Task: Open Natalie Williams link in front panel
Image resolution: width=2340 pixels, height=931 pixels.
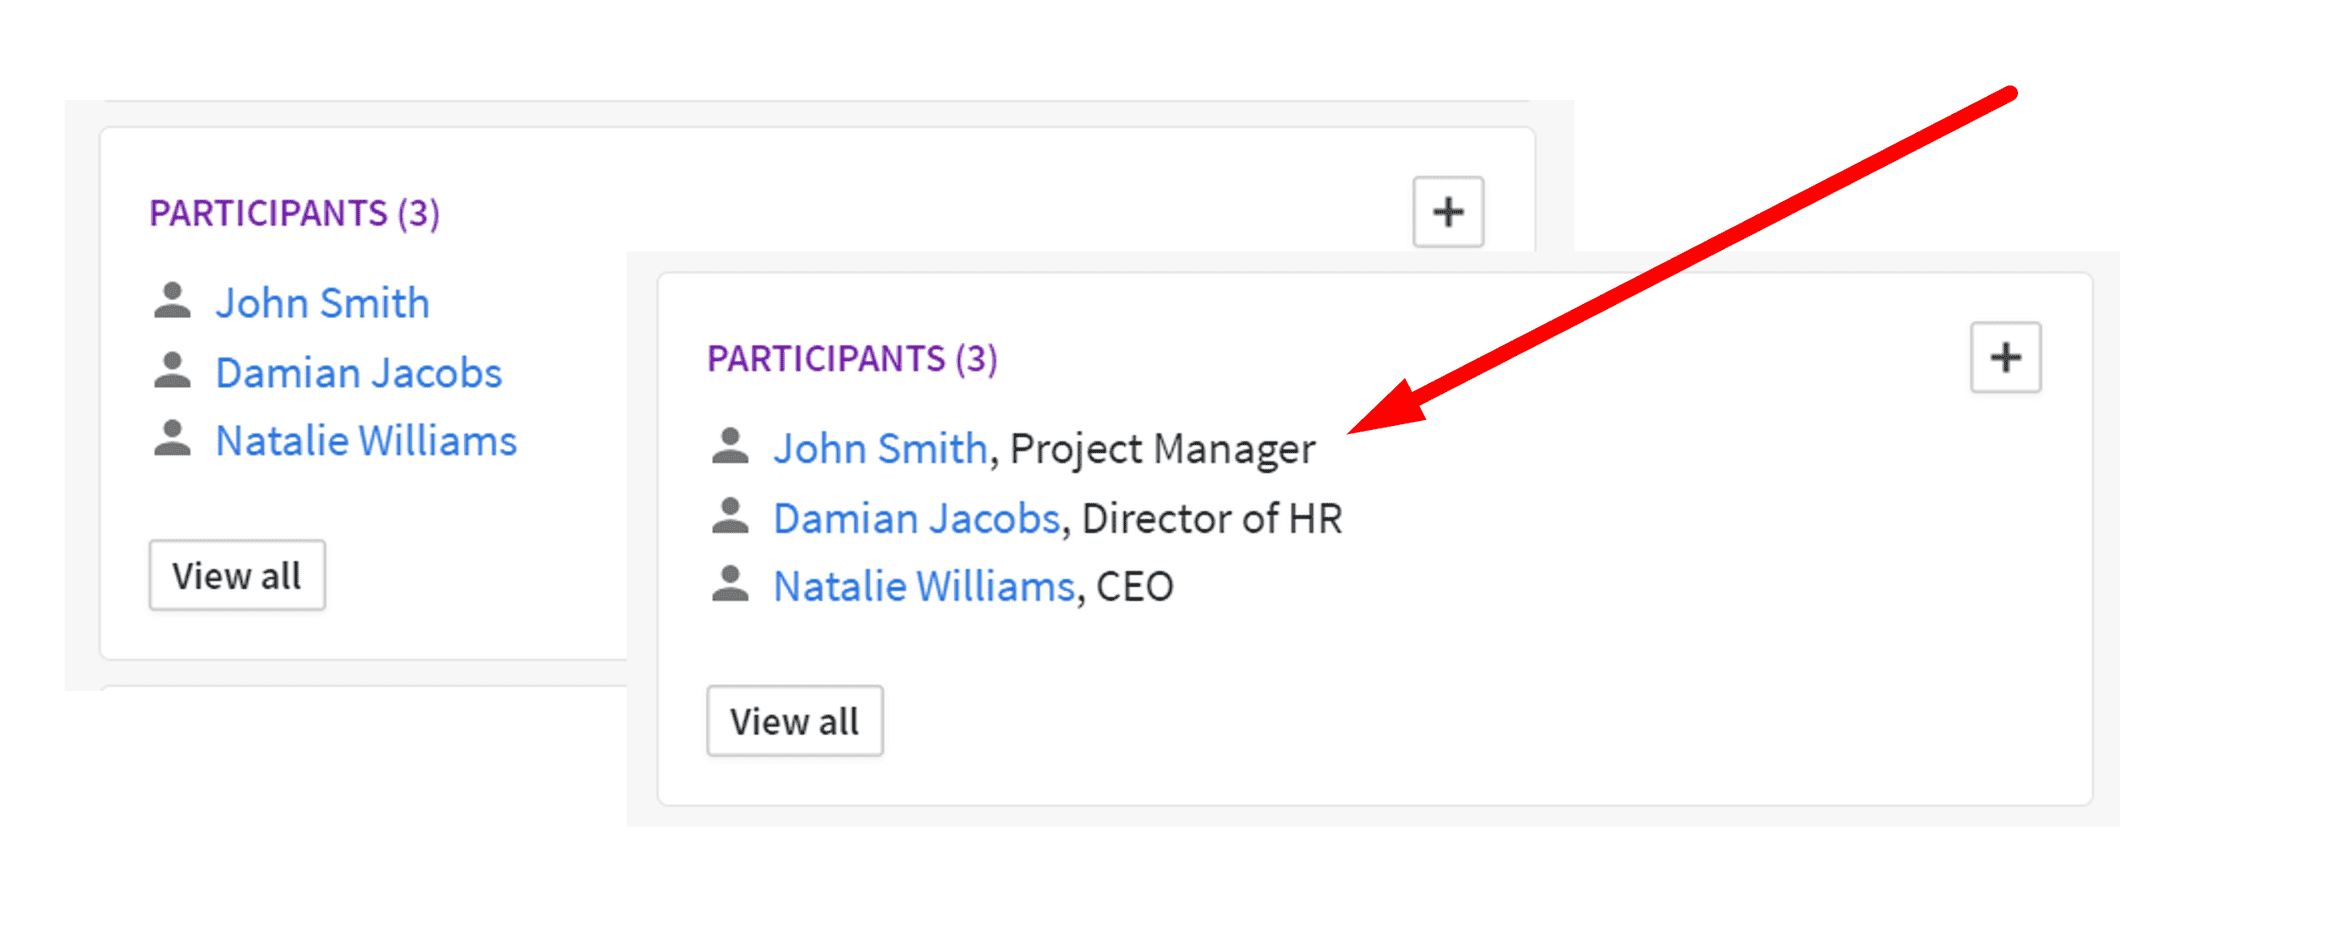Action: click(924, 586)
